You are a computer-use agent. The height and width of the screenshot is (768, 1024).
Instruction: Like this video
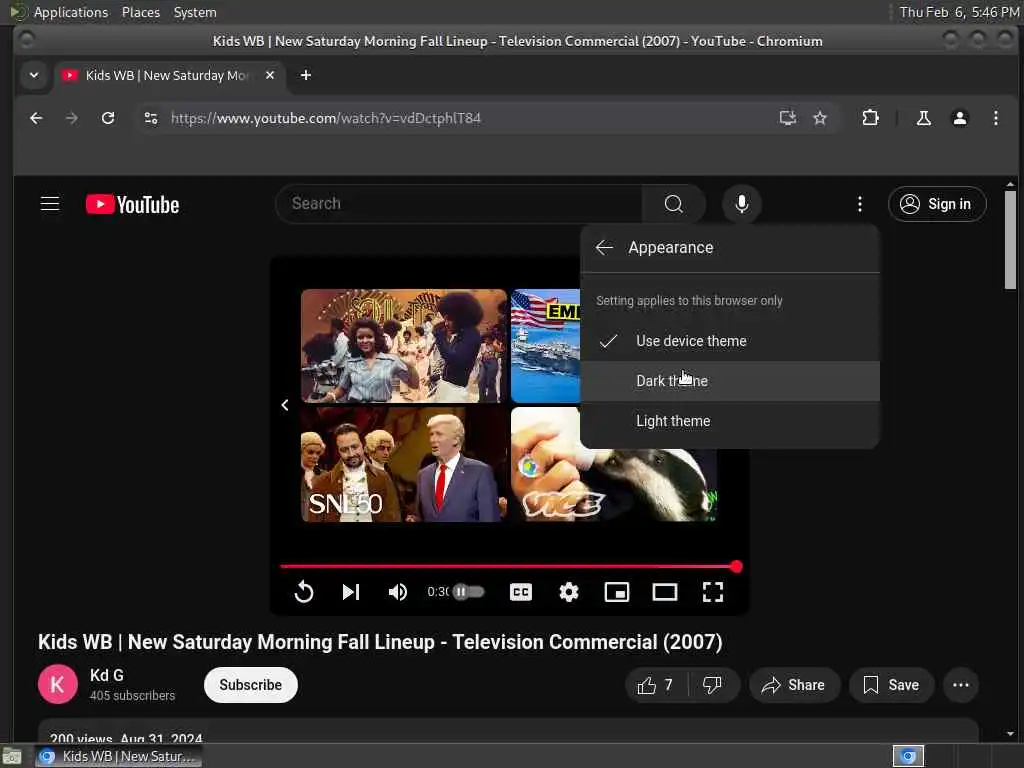click(656, 685)
